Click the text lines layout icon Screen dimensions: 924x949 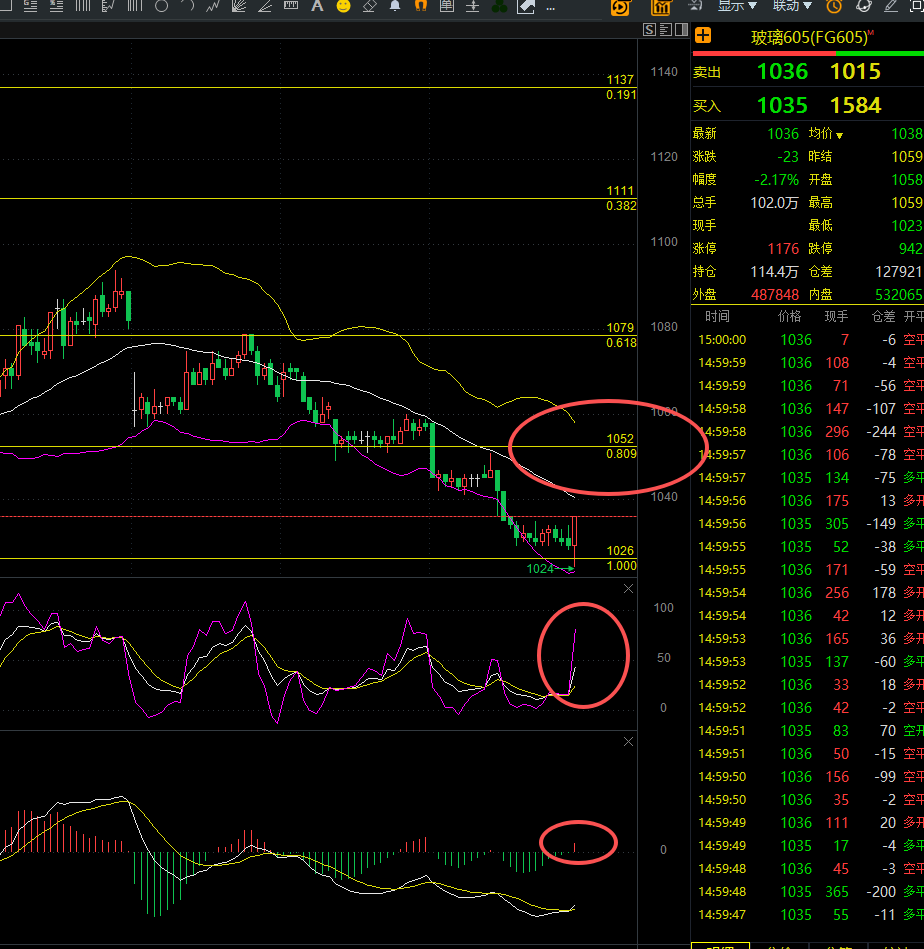(666, 30)
